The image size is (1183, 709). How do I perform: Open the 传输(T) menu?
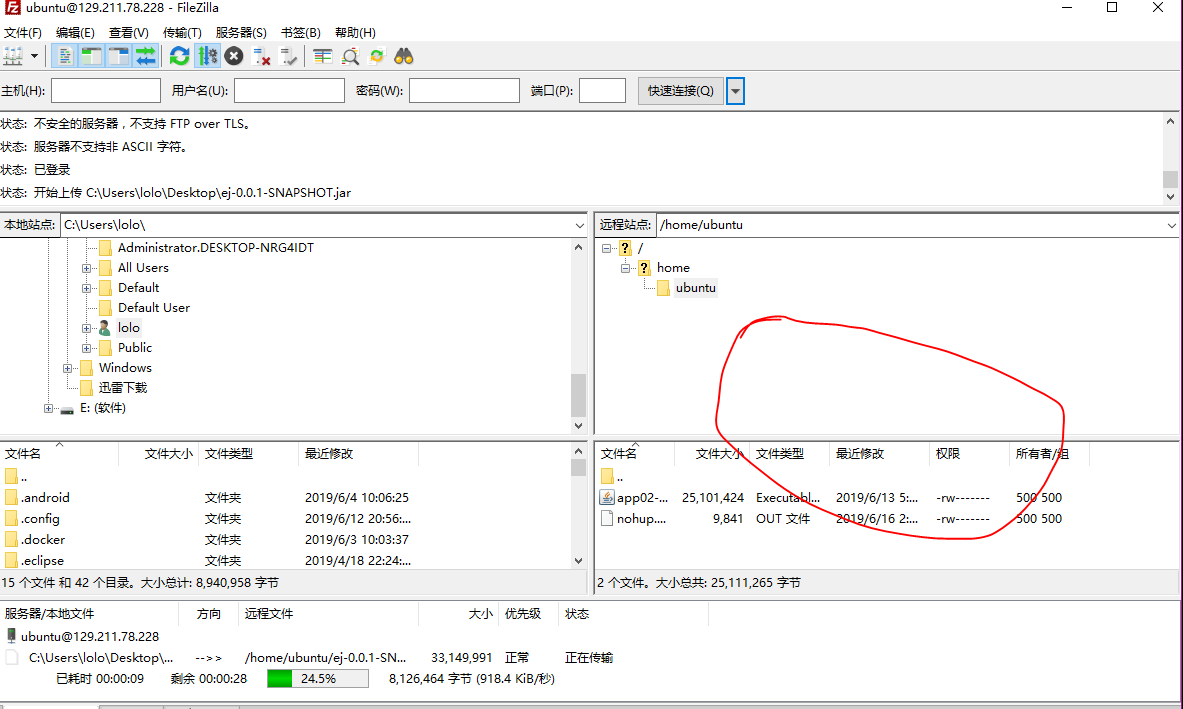182,32
